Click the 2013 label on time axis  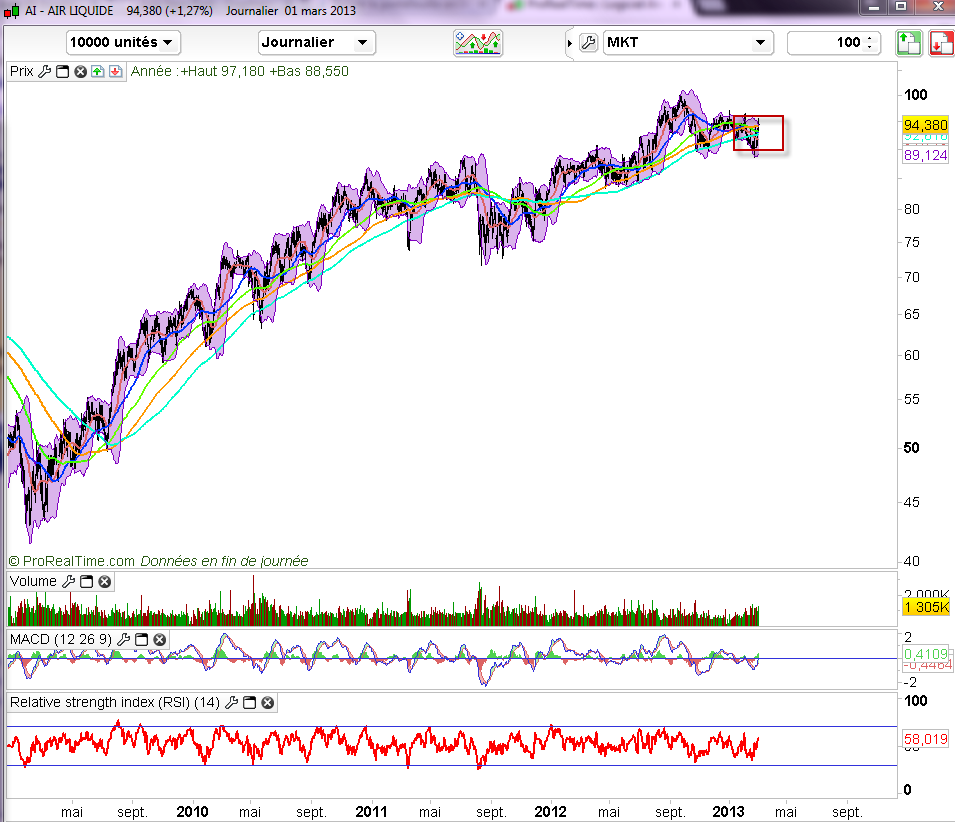pos(728,812)
